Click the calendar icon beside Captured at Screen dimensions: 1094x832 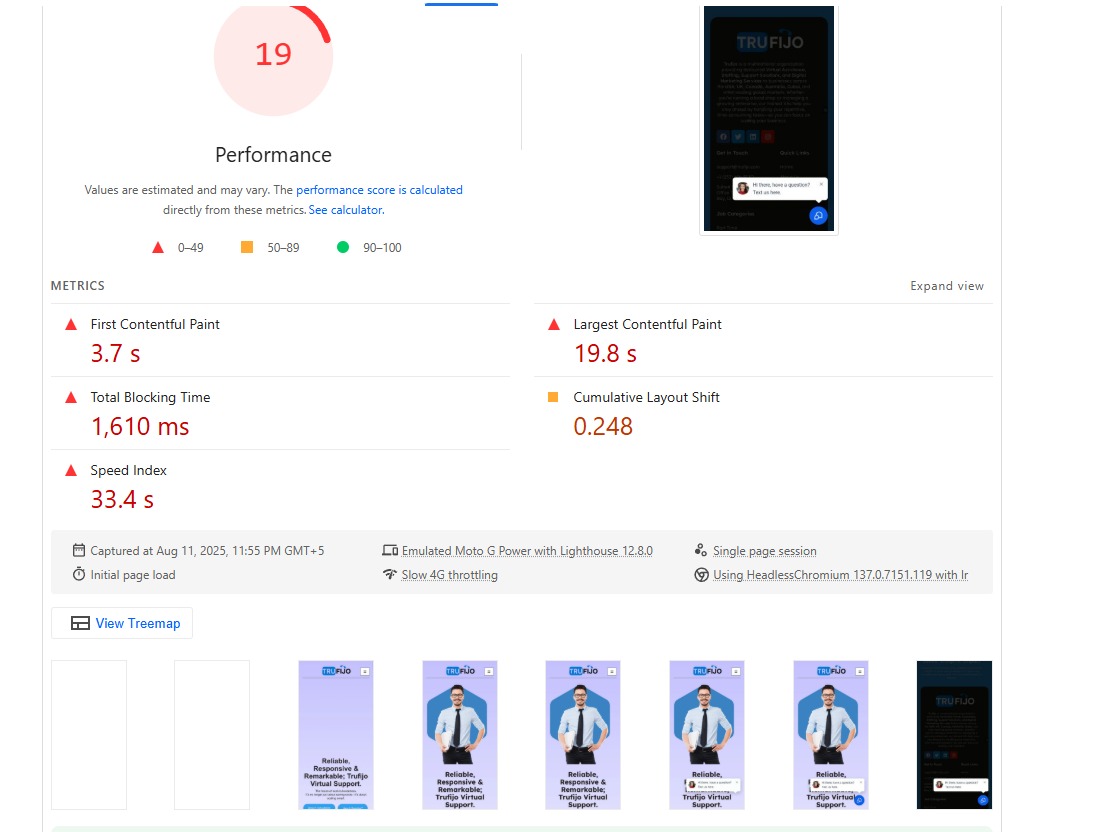pos(79,550)
